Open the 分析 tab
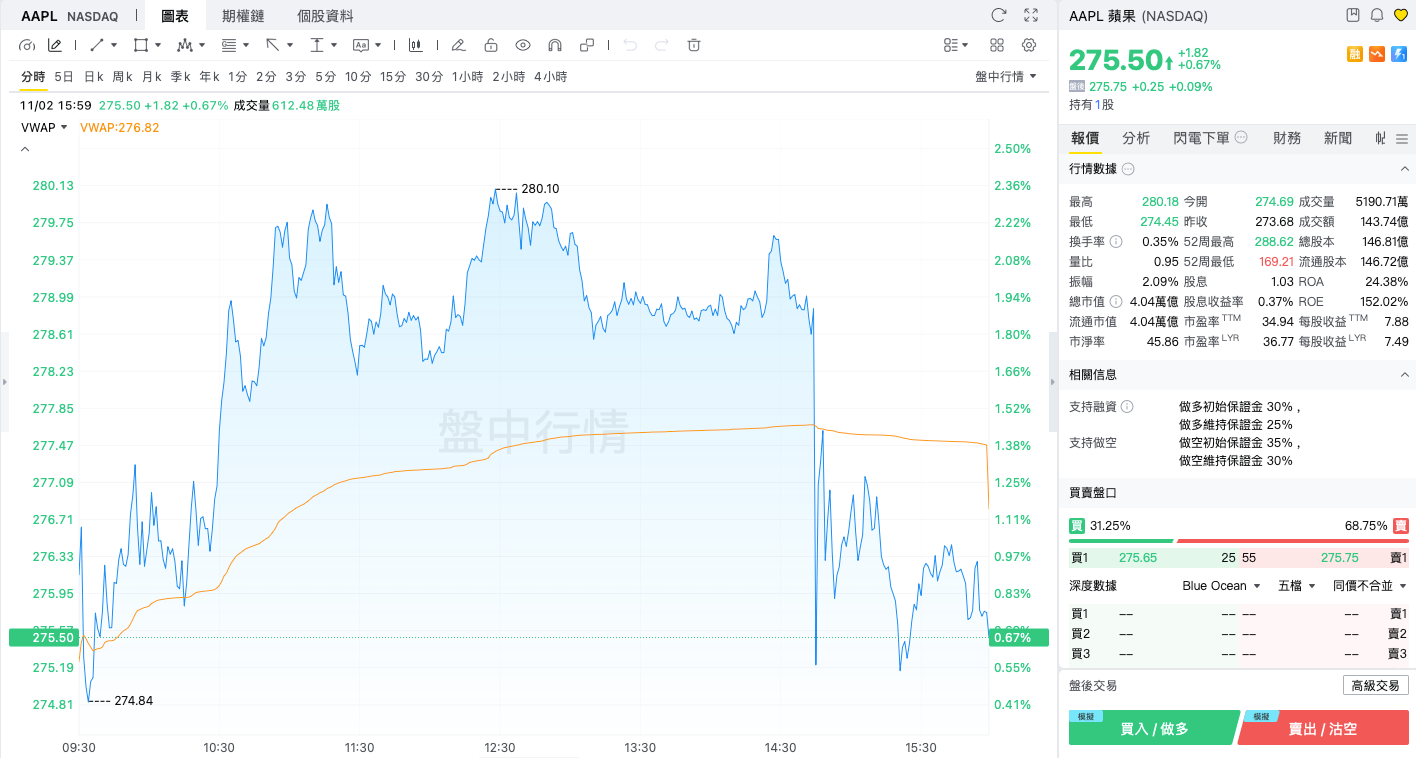 (x=1136, y=138)
